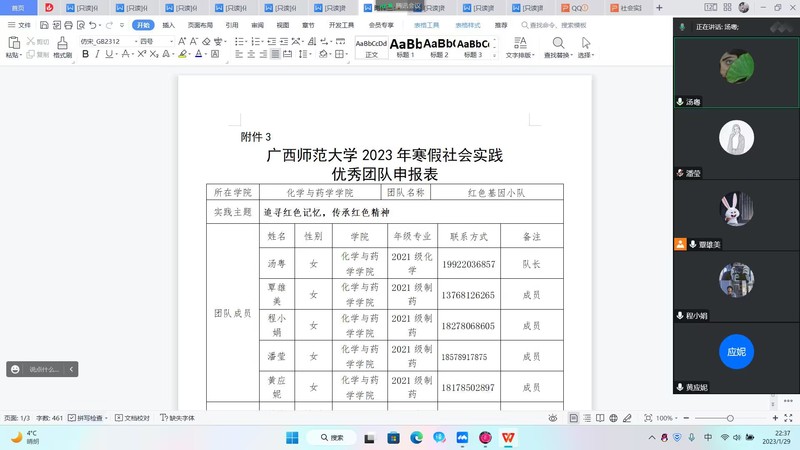Viewport: 800px width, 450px height.
Task: Switch to the 插入 ribbon tab
Action: click(168, 25)
